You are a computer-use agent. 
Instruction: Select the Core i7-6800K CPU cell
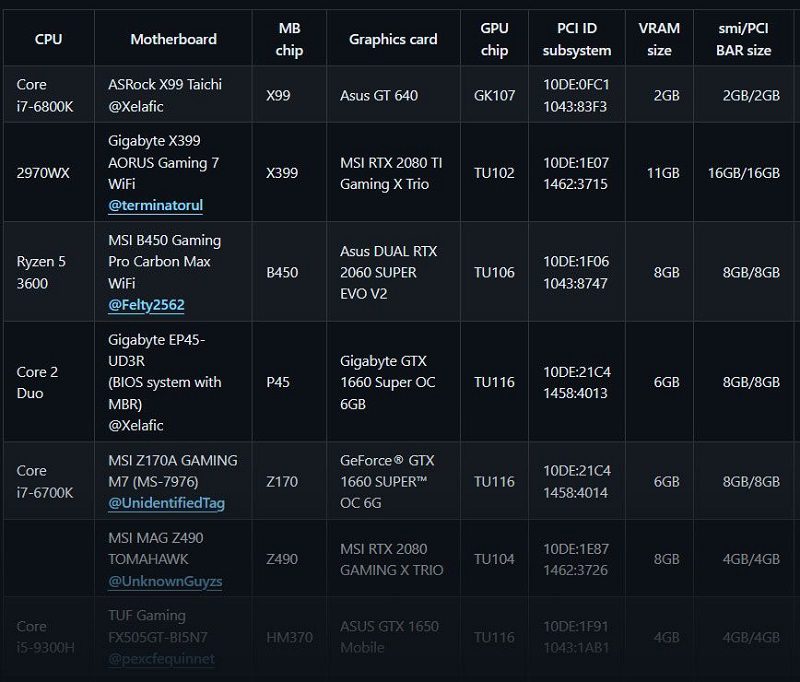click(48, 95)
